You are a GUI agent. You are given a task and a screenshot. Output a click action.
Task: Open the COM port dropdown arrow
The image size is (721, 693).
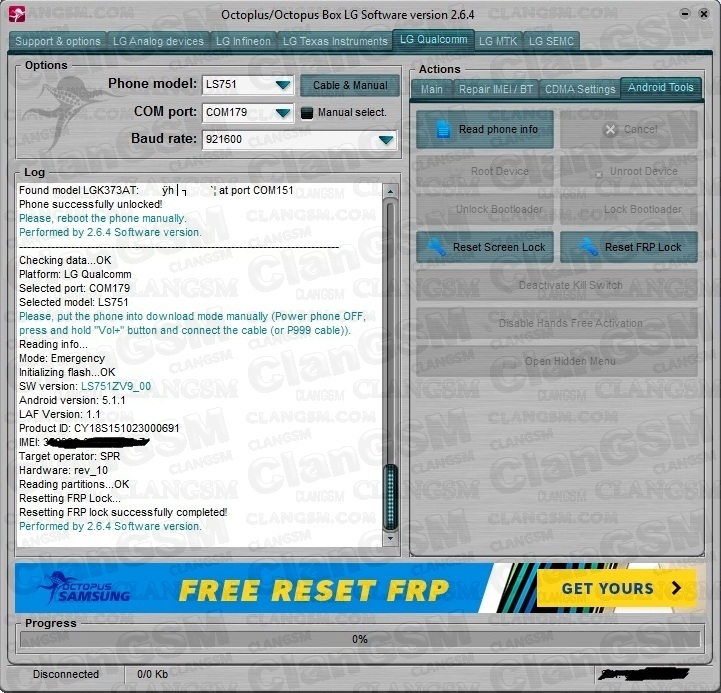coord(283,113)
